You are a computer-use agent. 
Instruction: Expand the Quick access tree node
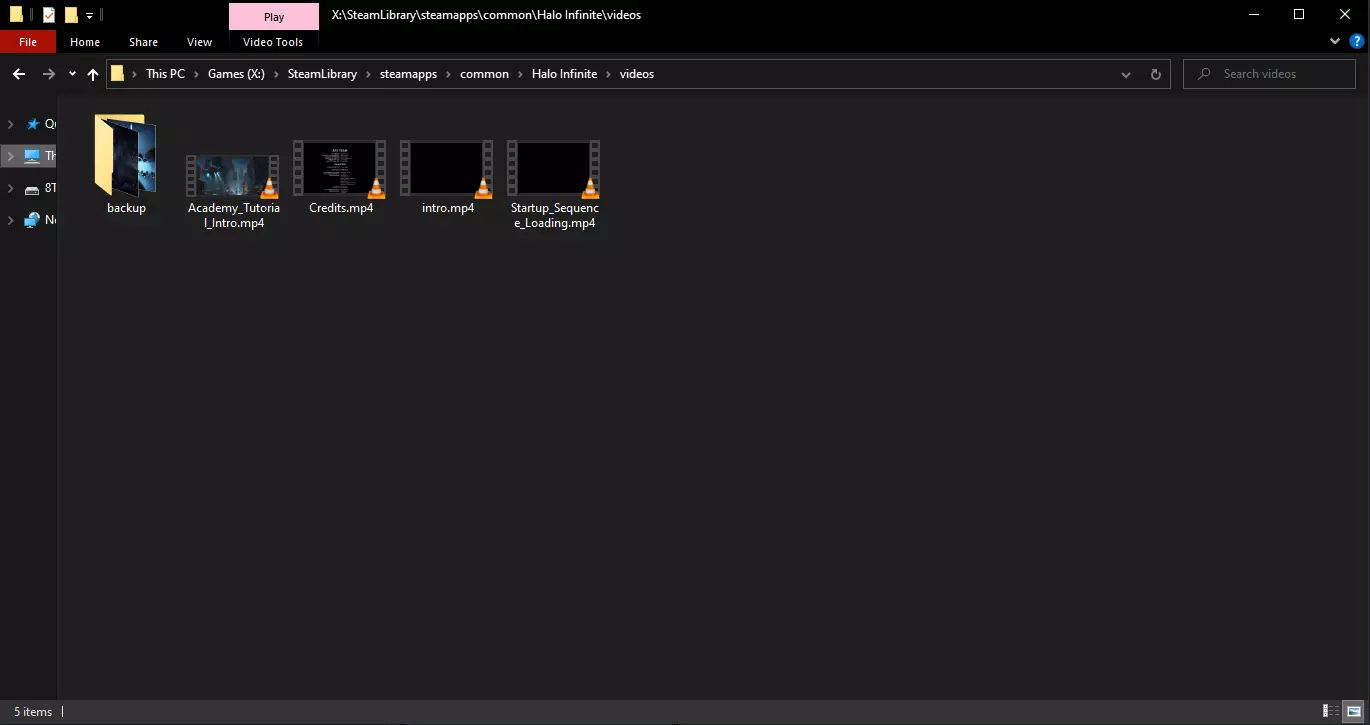click(x=10, y=124)
